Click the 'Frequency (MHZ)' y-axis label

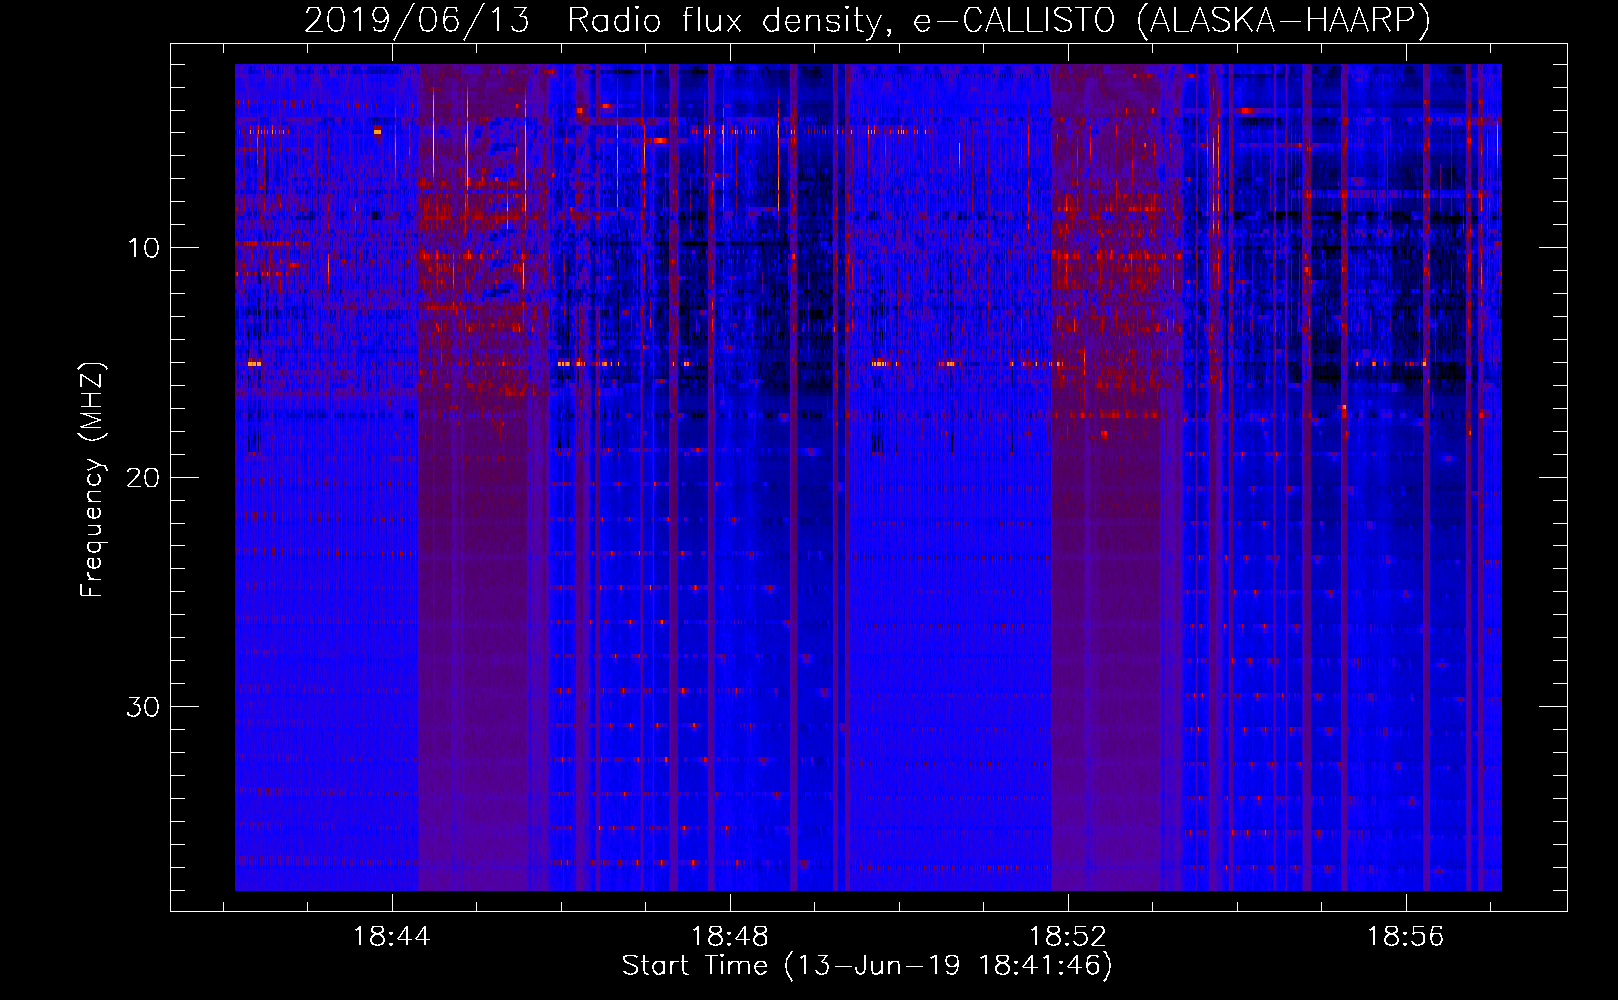pos(92,480)
